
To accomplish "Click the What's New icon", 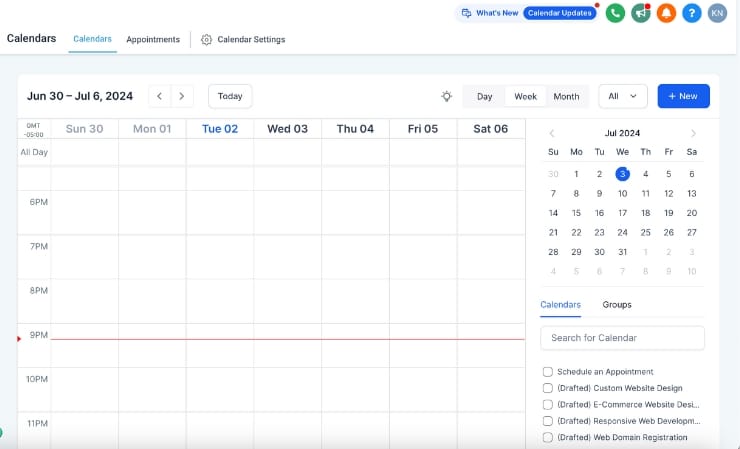I will 466,13.
